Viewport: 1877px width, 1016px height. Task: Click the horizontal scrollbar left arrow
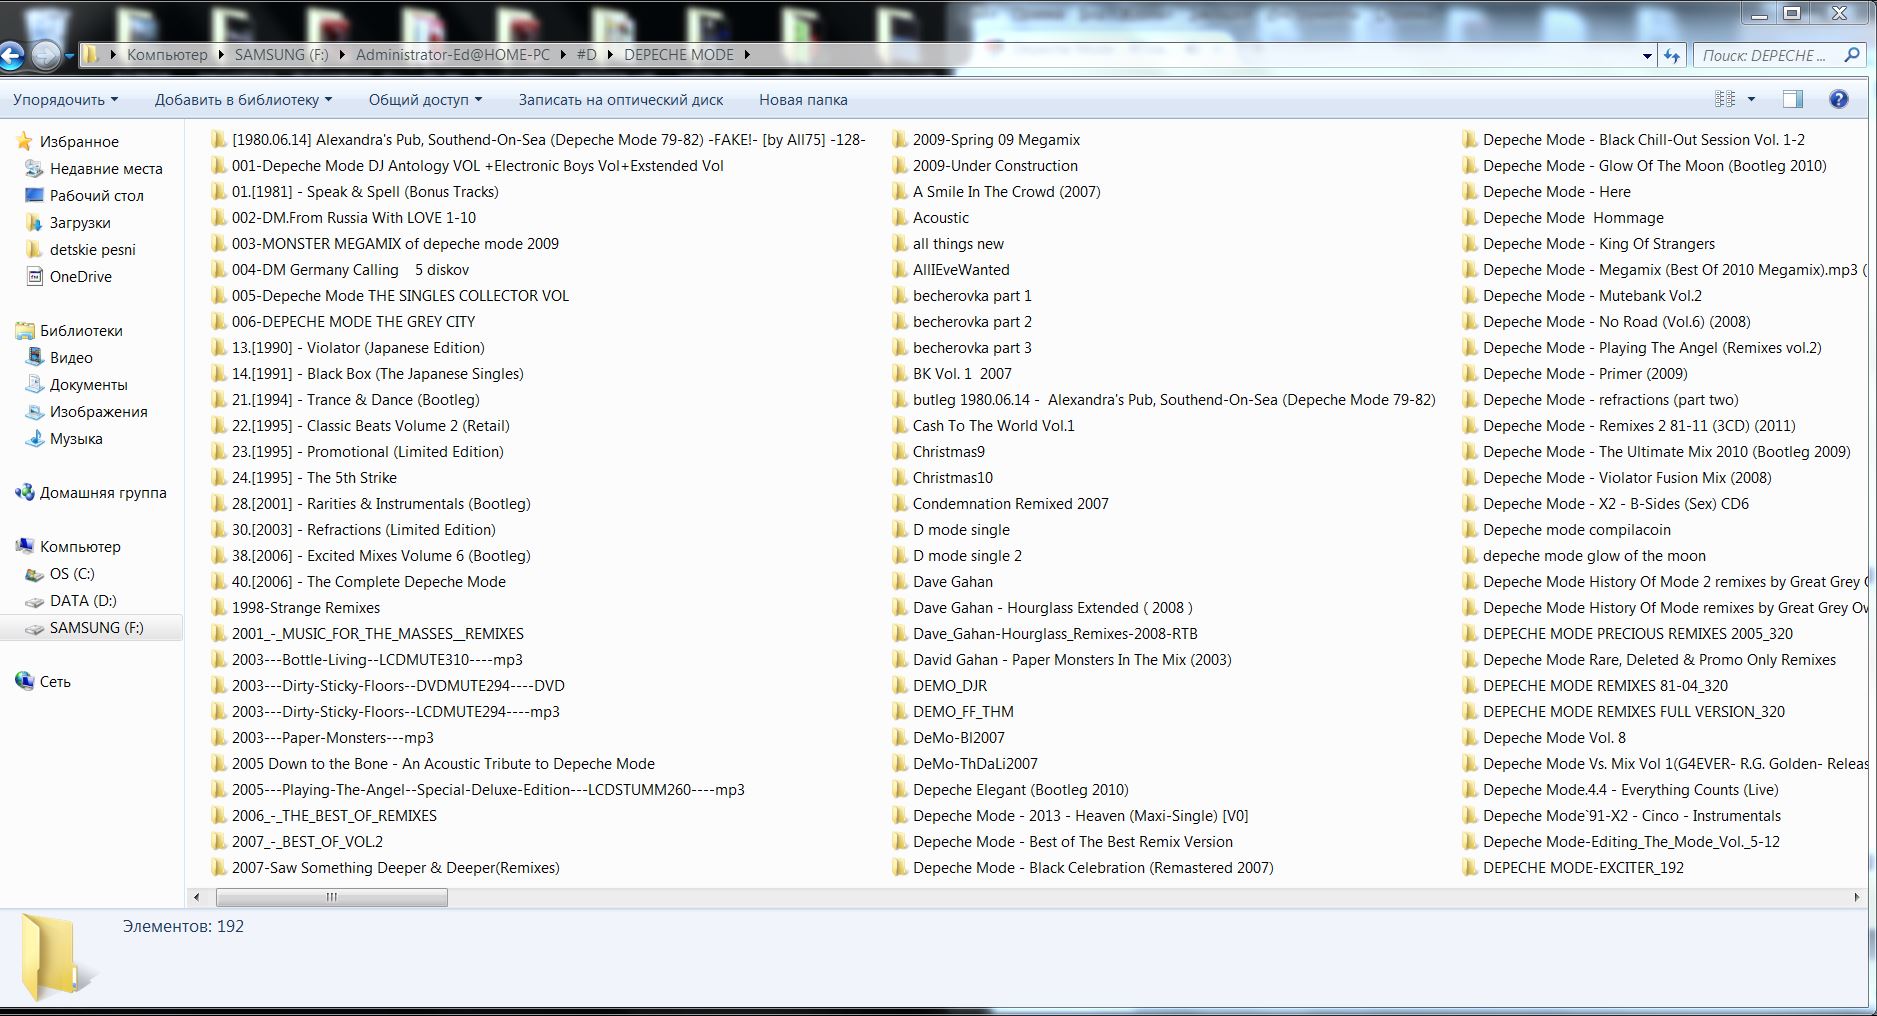pyautogui.click(x=196, y=897)
